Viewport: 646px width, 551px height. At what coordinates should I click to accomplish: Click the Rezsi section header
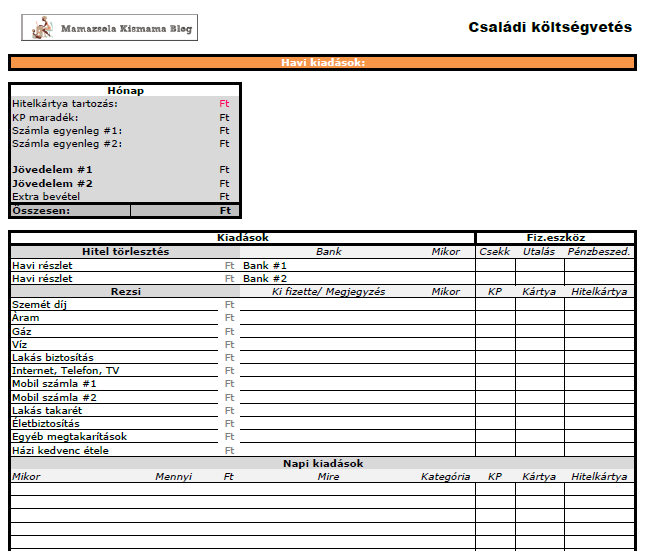pyautogui.click(x=125, y=291)
